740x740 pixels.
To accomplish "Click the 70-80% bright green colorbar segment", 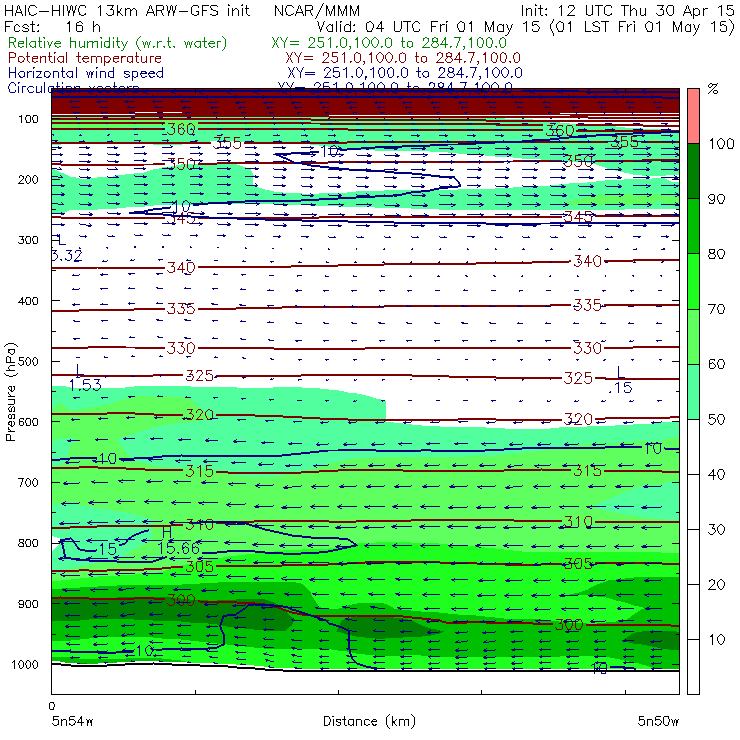I will point(693,281).
